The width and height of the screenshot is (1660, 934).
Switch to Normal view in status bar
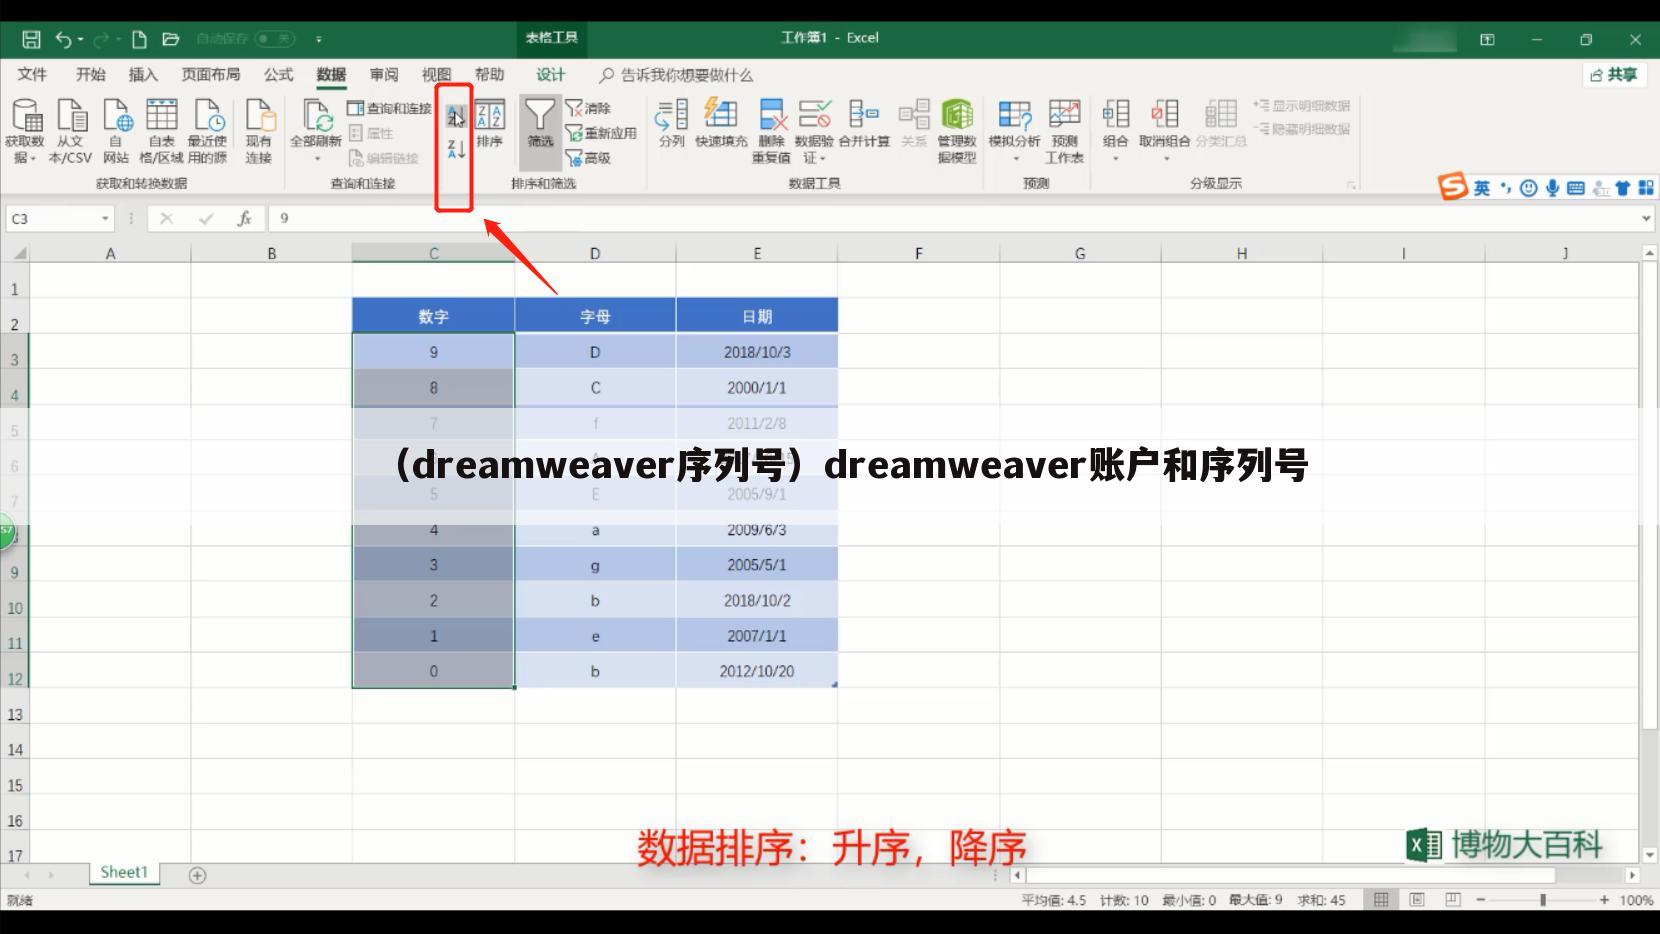pos(1381,900)
